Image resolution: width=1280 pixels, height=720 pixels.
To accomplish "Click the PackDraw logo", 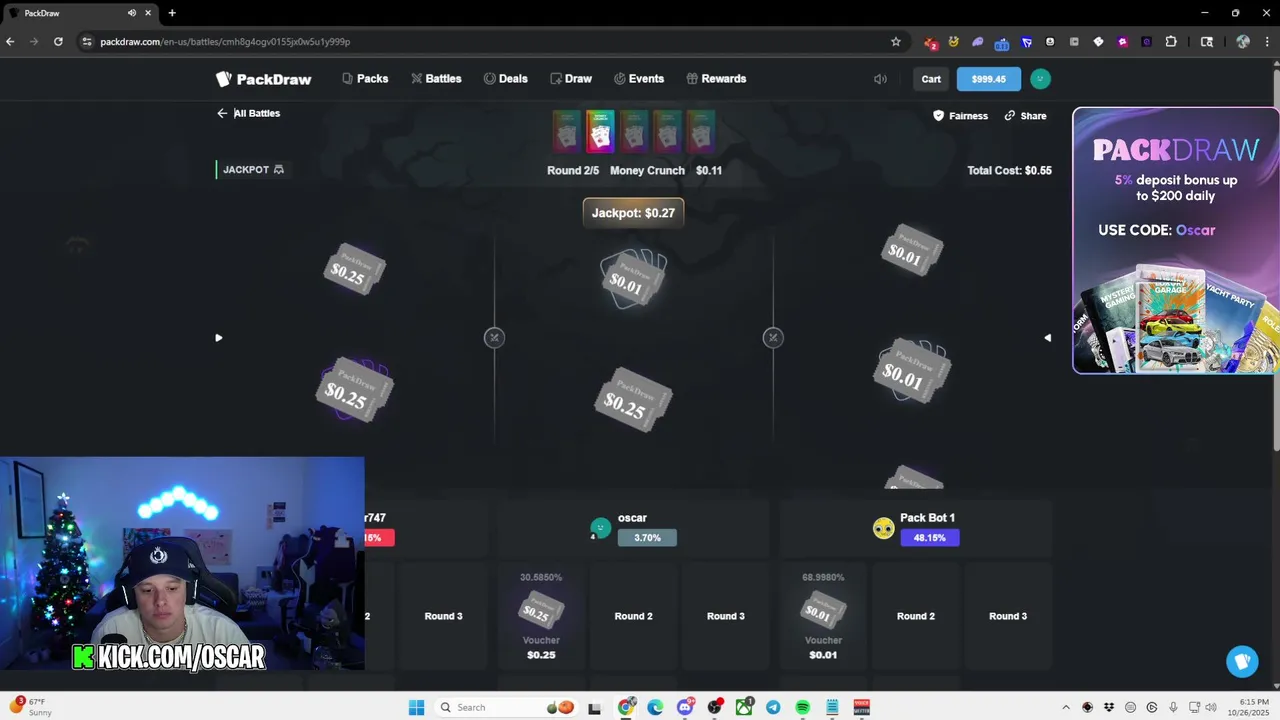I will pyautogui.click(x=263, y=79).
